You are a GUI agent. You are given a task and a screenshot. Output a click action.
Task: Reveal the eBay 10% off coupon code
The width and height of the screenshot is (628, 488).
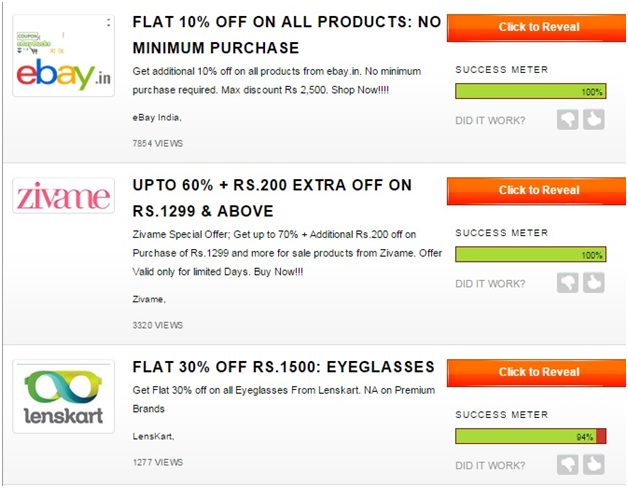(x=536, y=27)
